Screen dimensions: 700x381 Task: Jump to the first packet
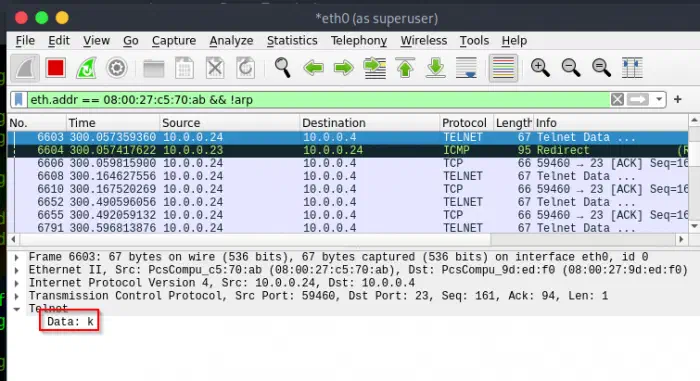pyautogui.click(x=405, y=68)
